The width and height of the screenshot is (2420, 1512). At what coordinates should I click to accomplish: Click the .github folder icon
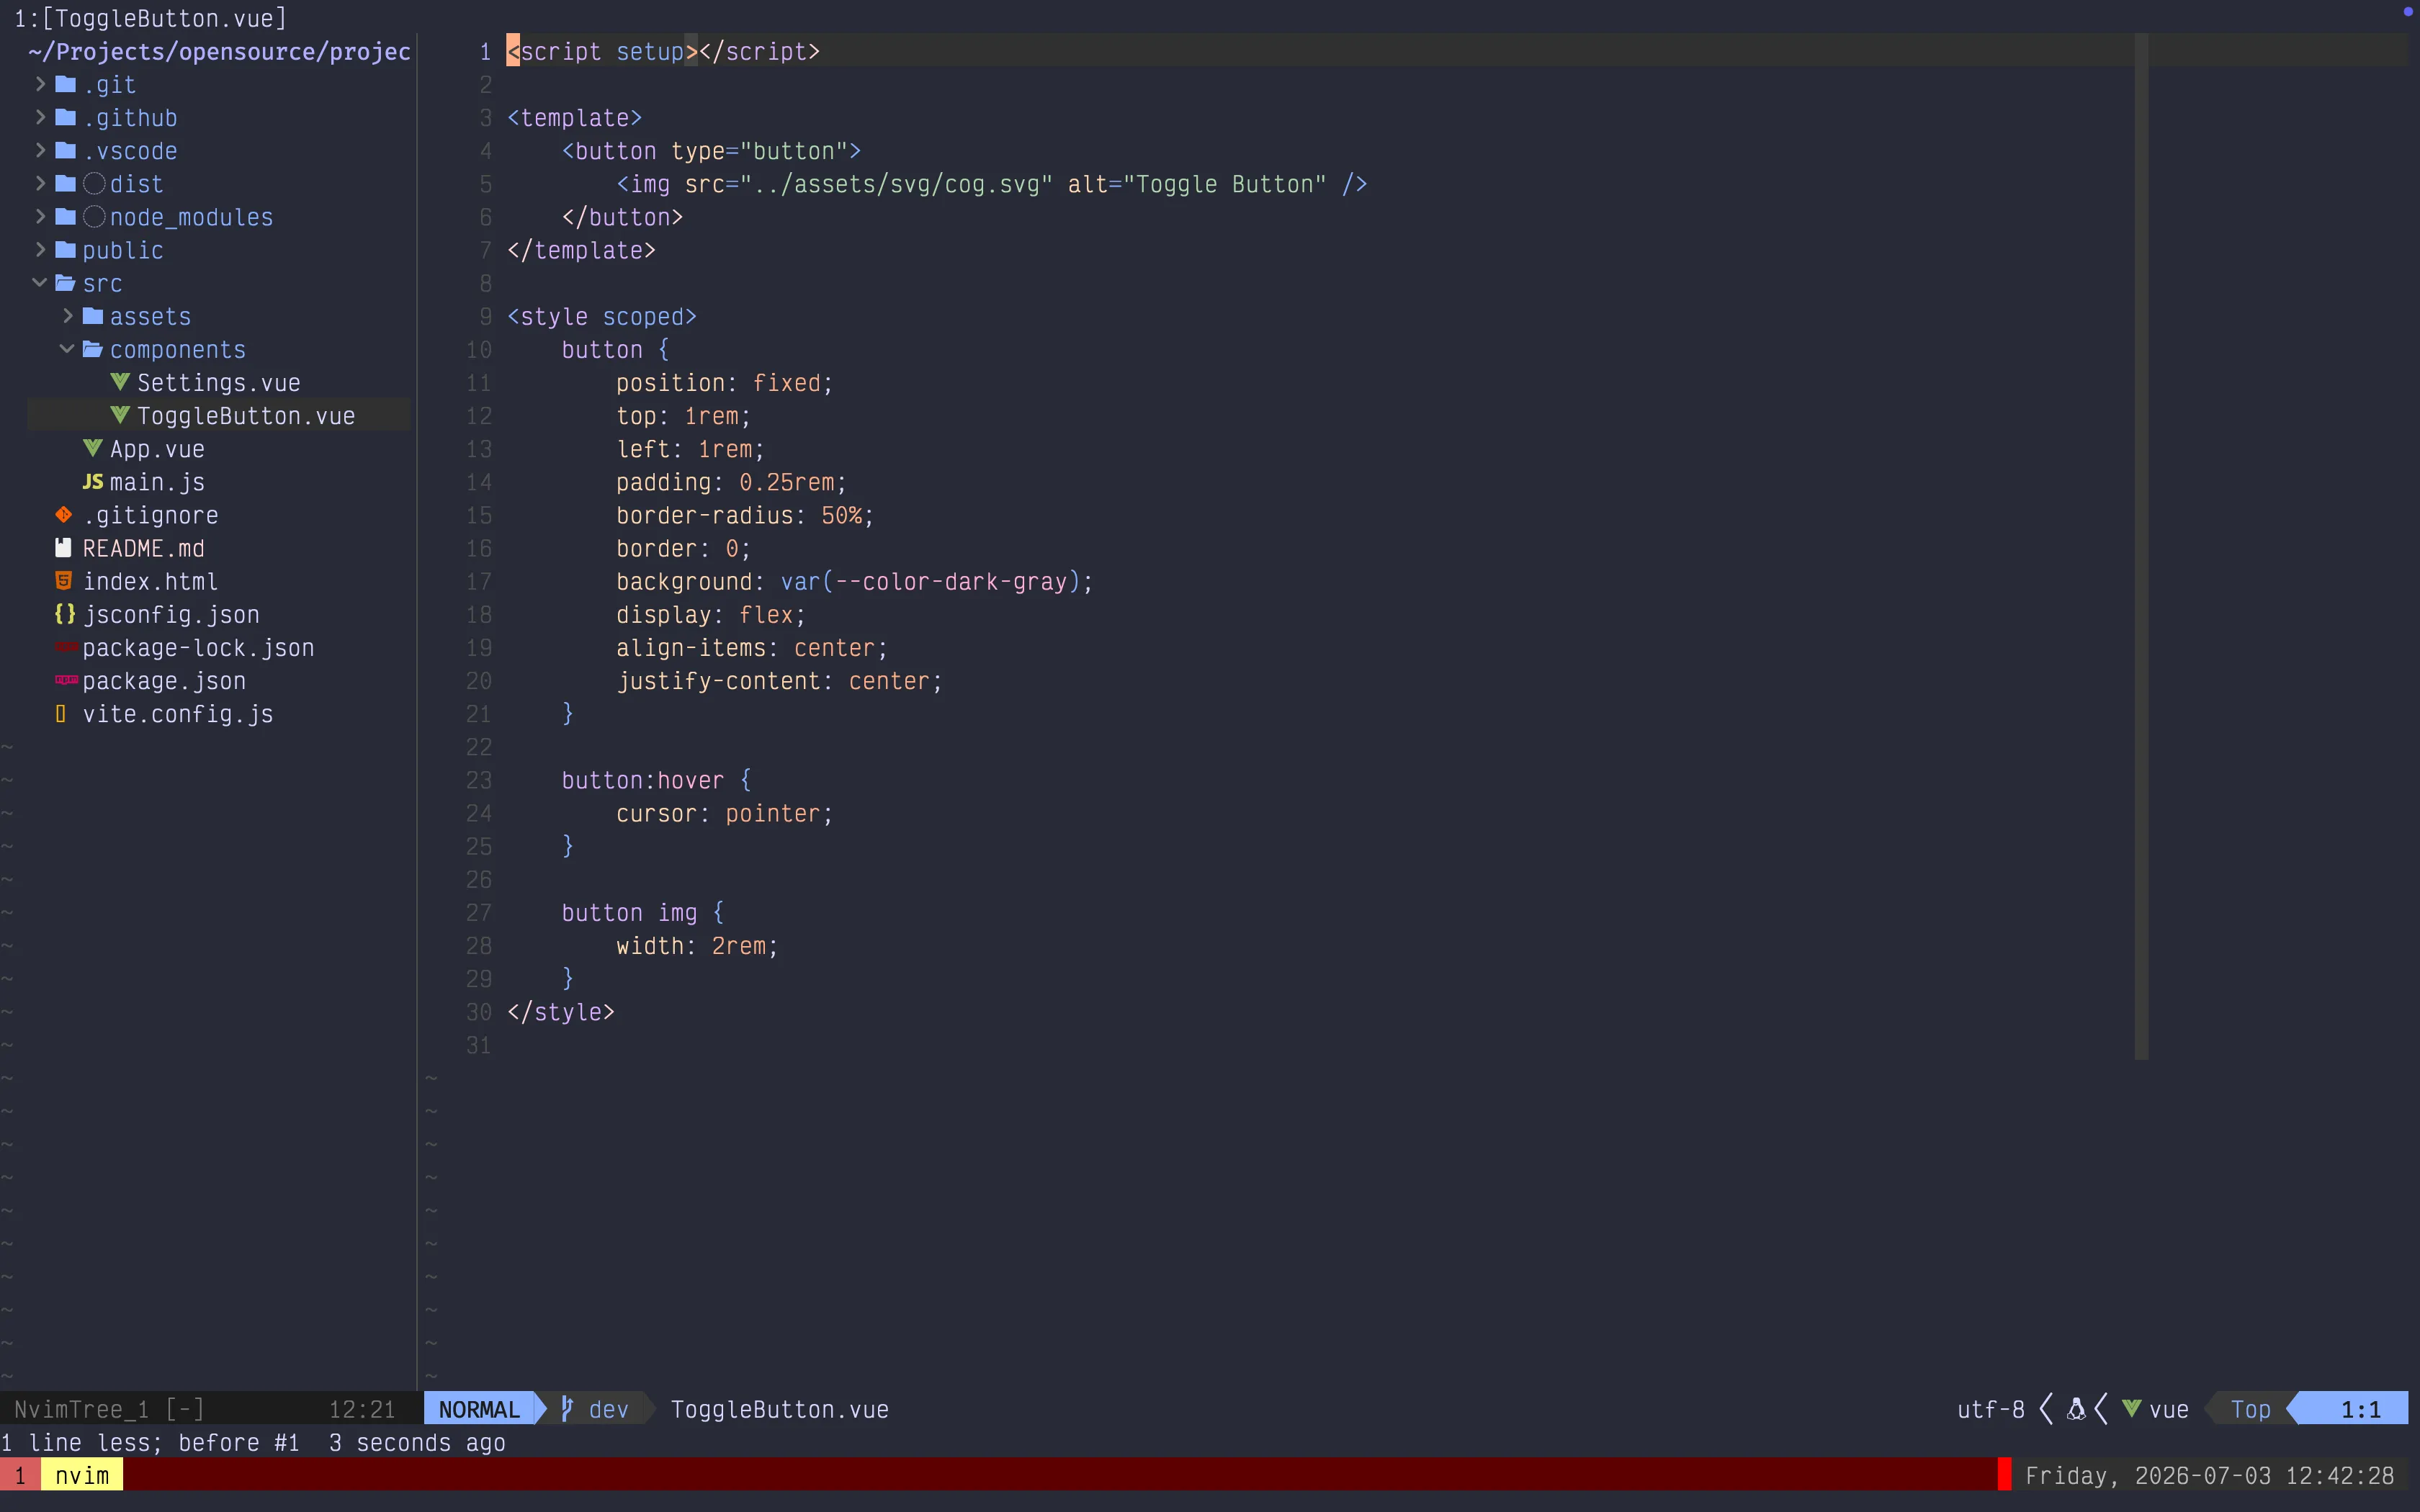point(66,117)
